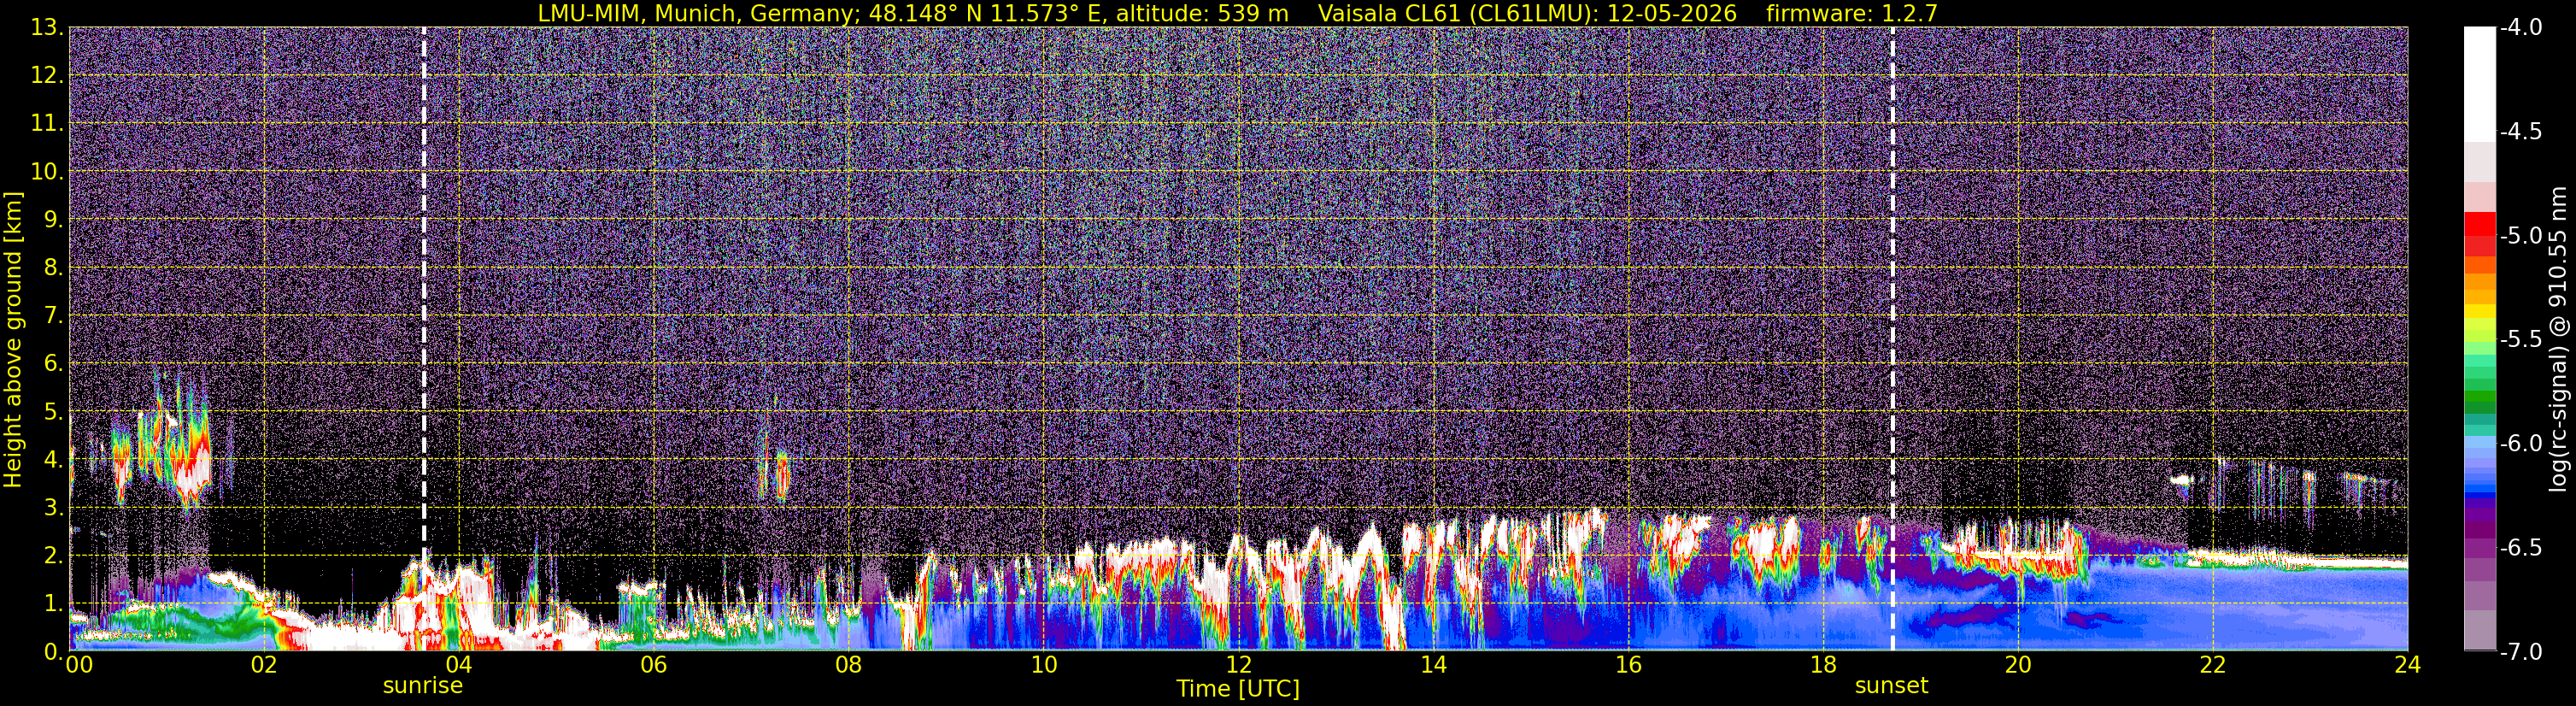Screen dimensions: 2576x706
Task: Click the '6.' height axis tick label
Action: (54, 364)
